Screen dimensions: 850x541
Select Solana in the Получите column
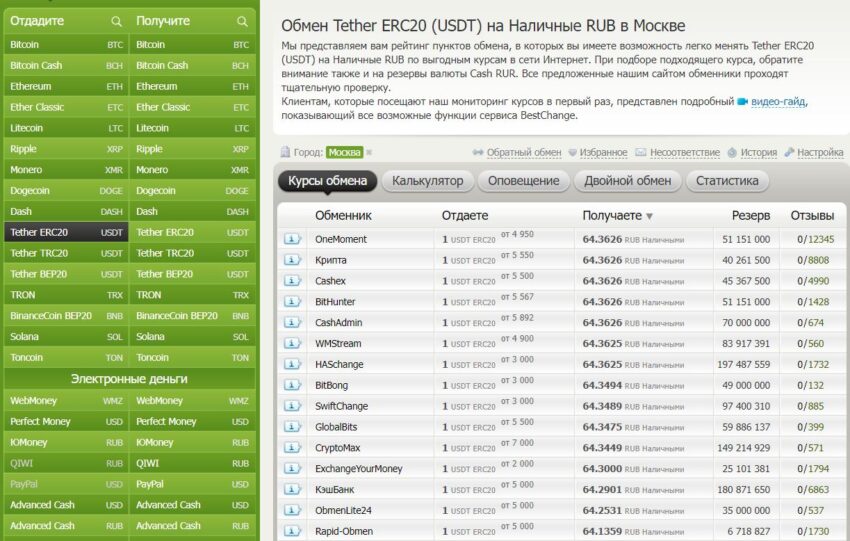[192, 337]
